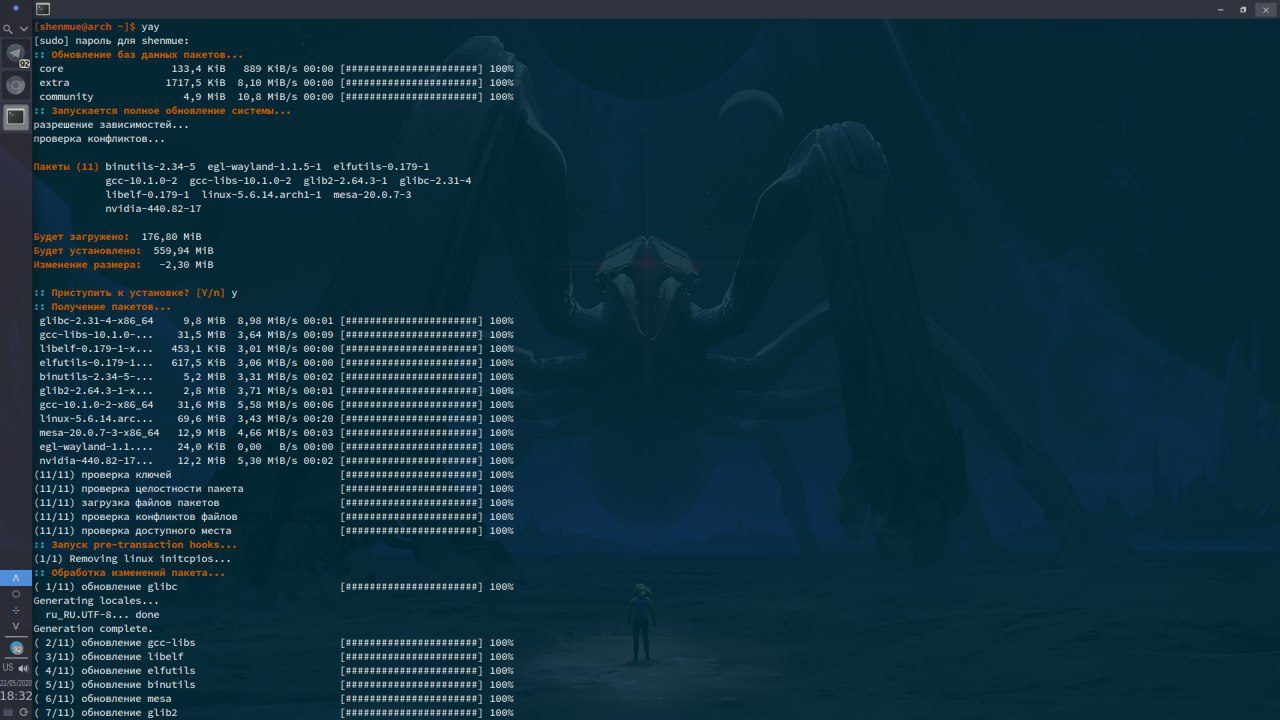Click the terminal window icon in the title bar

tap(43, 8)
